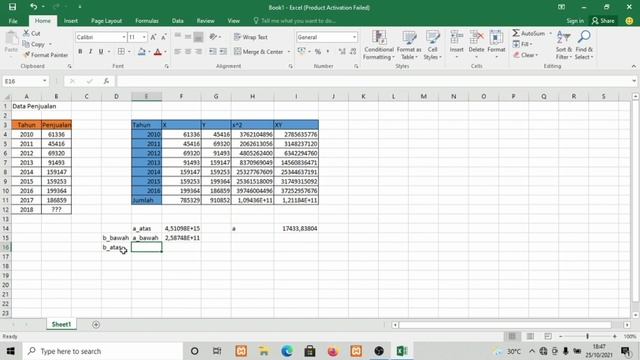Toggle right text alignment
640x360 pixels.
click(198, 52)
